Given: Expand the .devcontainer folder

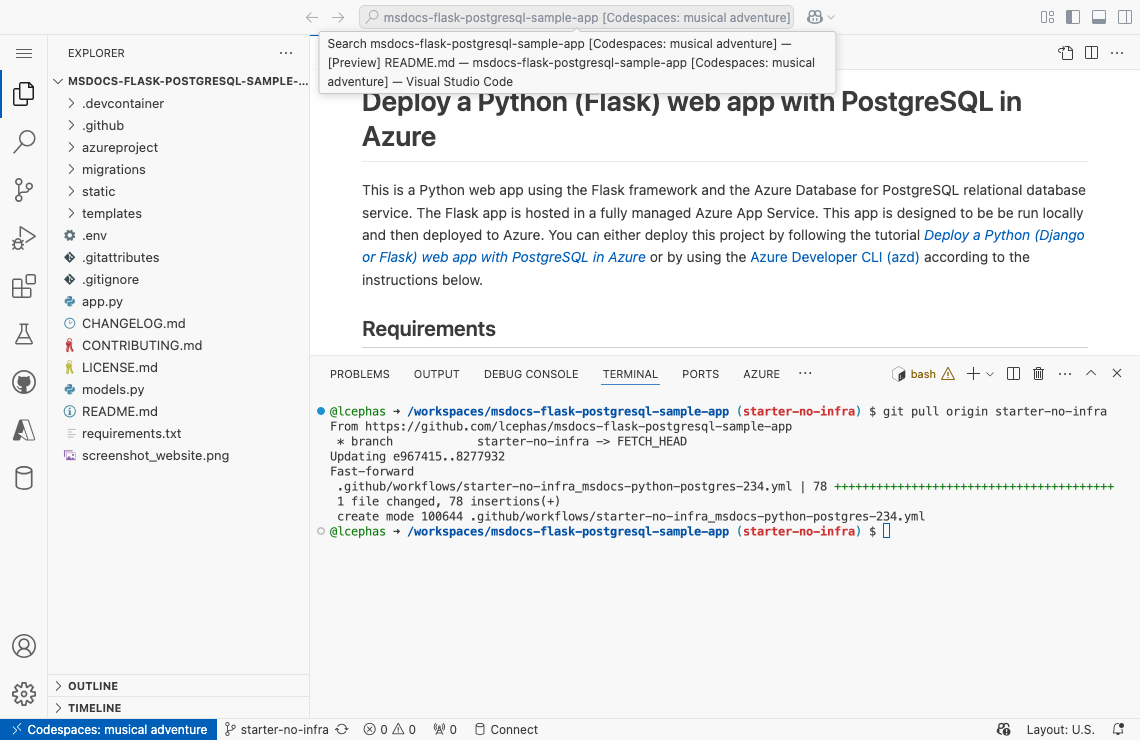Looking at the screenshot, I should [120, 103].
